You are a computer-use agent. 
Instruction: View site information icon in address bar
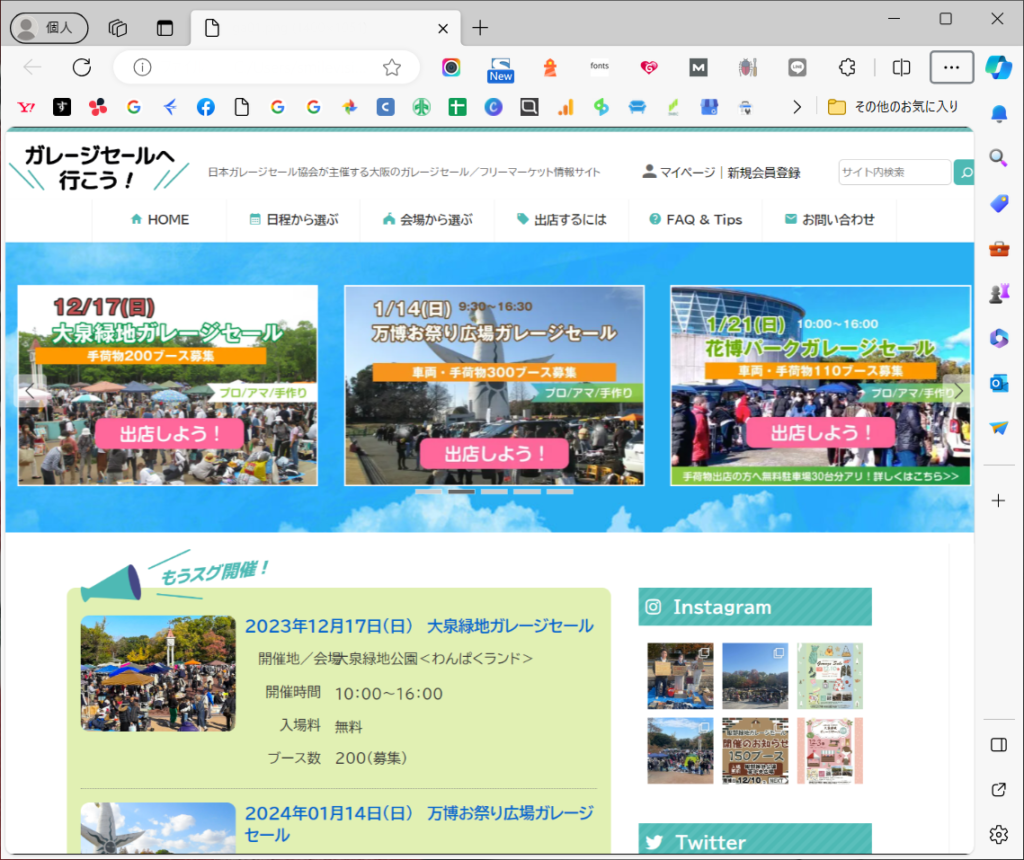click(x=142, y=67)
